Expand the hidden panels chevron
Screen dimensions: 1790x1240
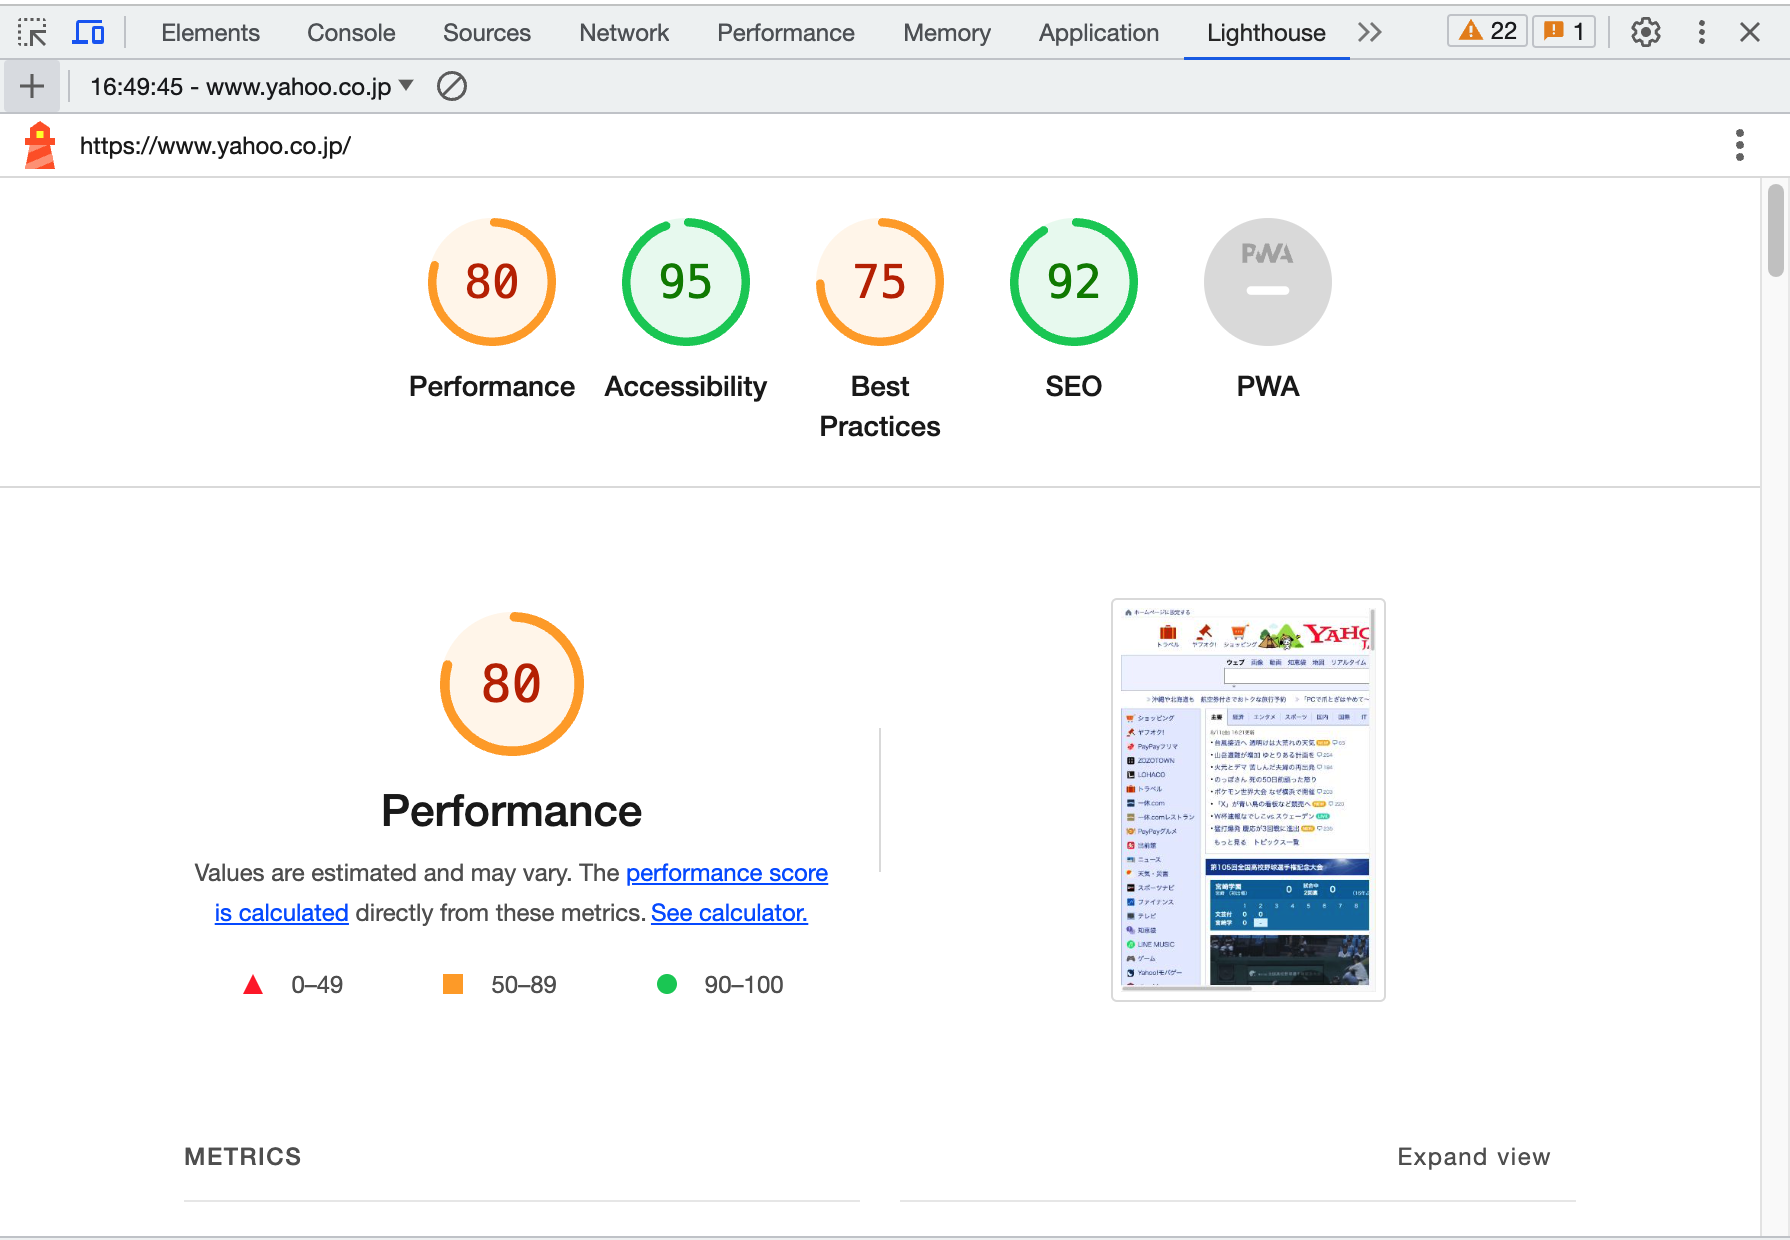tap(1370, 32)
